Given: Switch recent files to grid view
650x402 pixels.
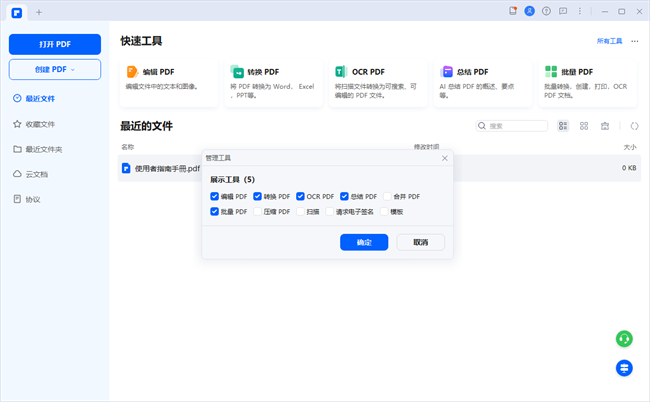Looking at the screenshot, I should tap(584, 126).
